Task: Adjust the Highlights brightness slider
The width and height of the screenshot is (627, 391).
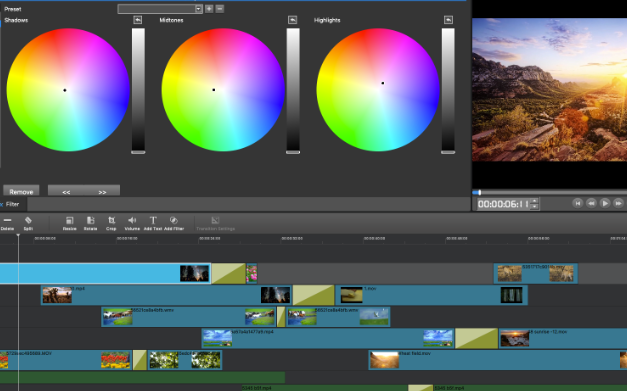Action: [x=448, y=91]
